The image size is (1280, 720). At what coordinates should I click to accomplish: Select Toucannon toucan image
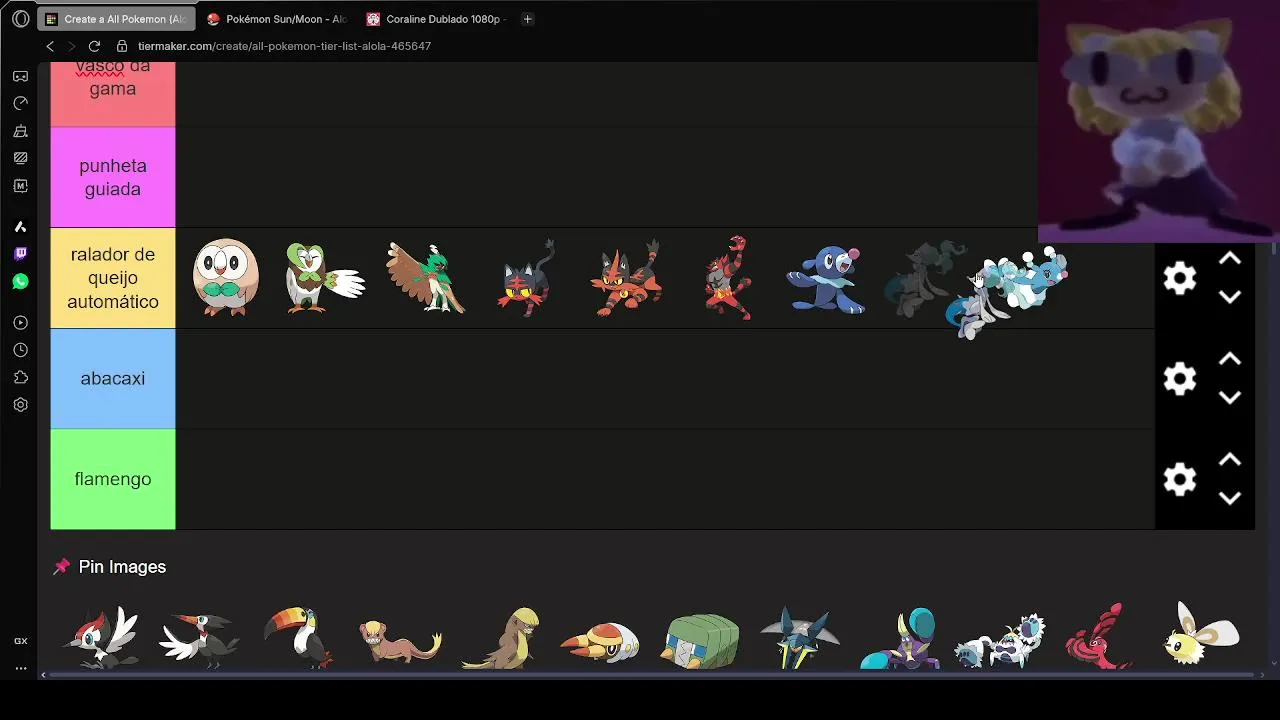(x=299, y=637)
